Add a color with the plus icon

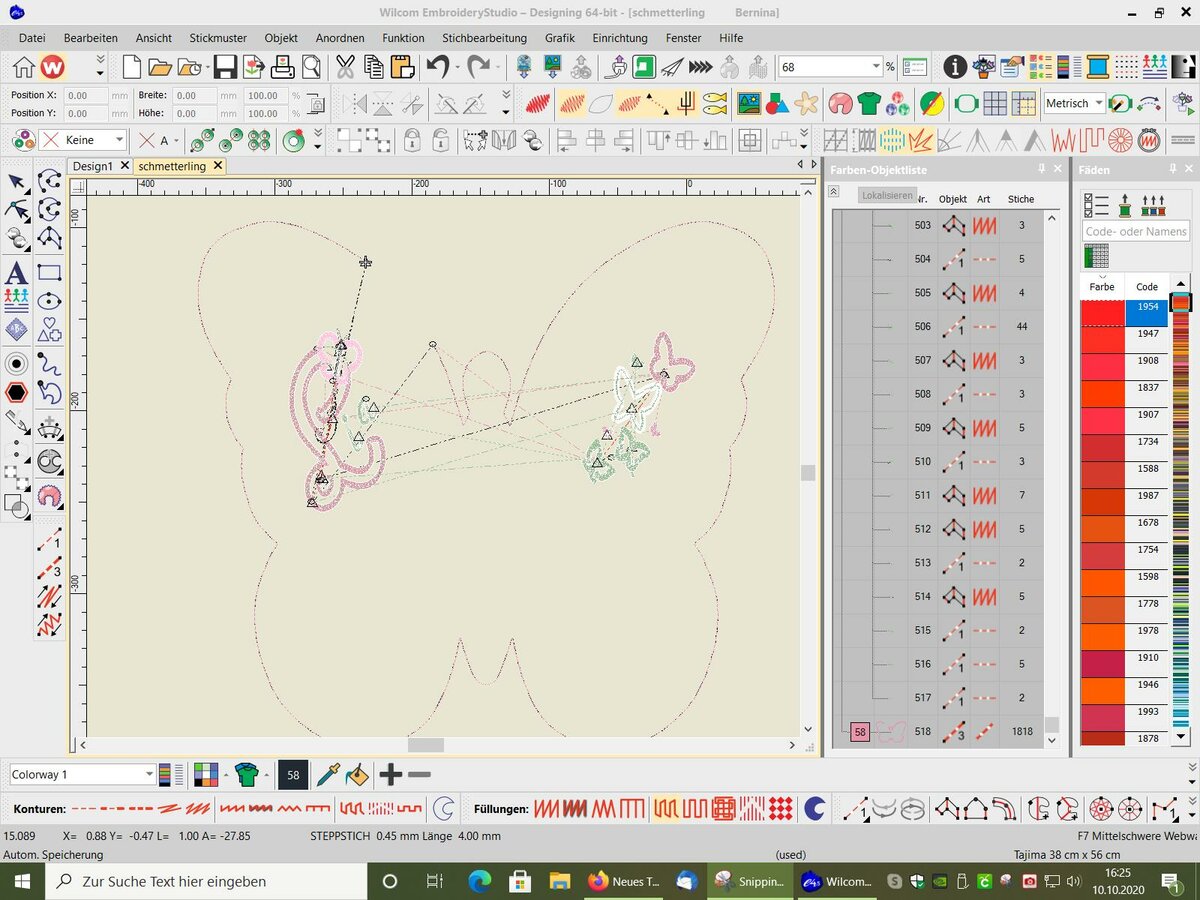[x=390, y=774]
